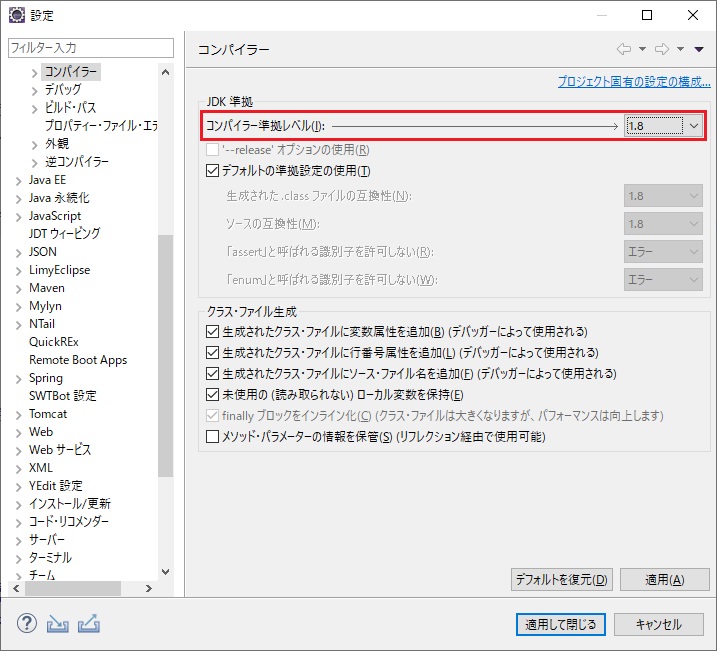This screenshot has width=717, height=651.
Task: Click 適用して閉じる button
Action: pos(561,624)
